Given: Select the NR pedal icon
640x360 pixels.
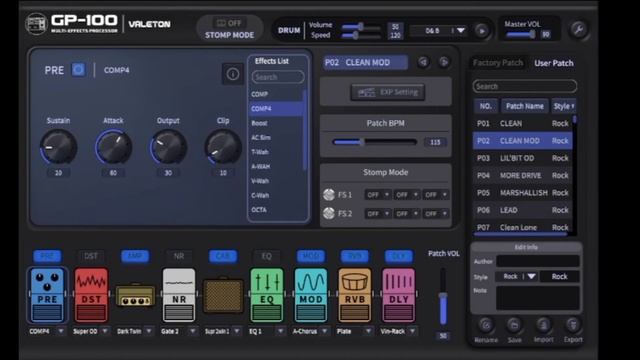Looking at the screenshot, I should pos(179,295).
